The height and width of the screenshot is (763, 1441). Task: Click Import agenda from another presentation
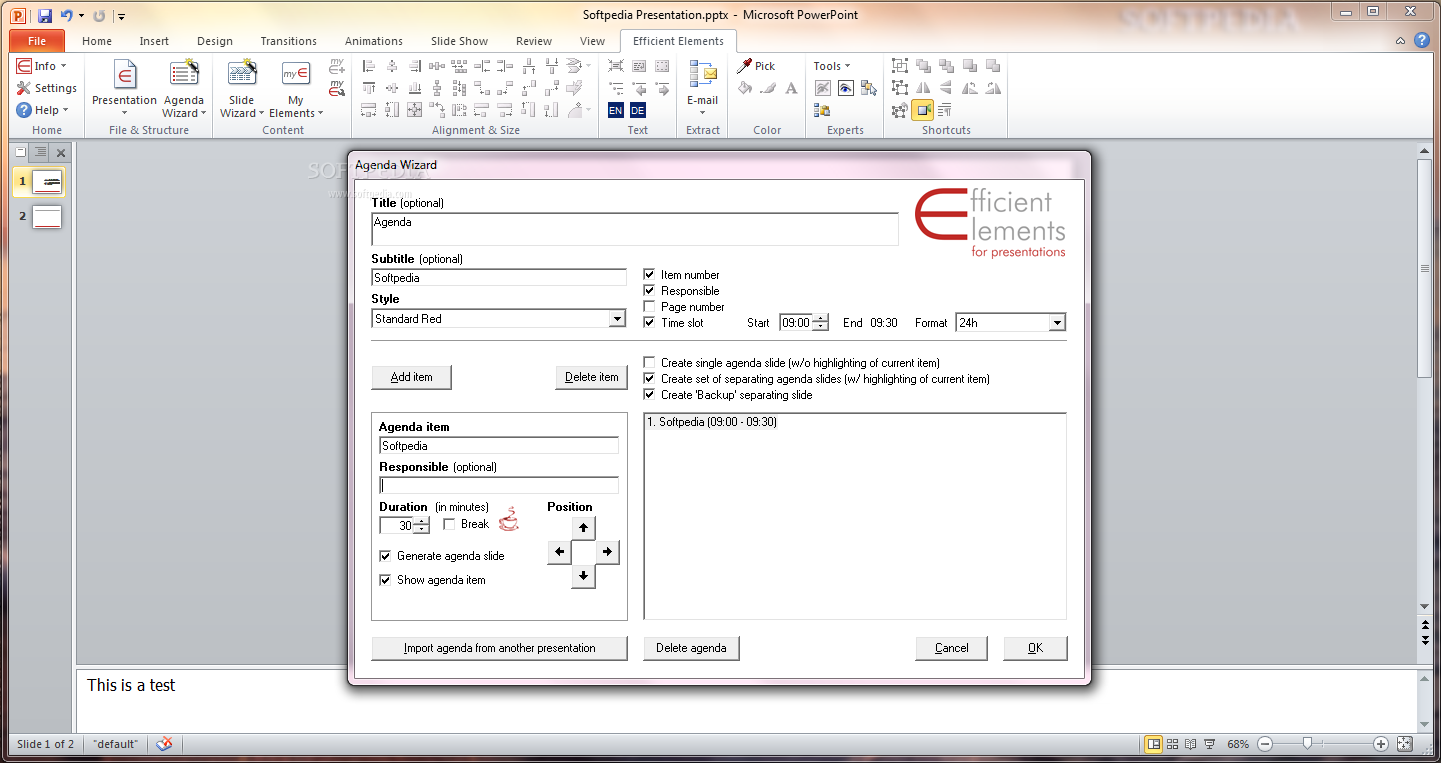pyautogui.click(x=500, y=648)
